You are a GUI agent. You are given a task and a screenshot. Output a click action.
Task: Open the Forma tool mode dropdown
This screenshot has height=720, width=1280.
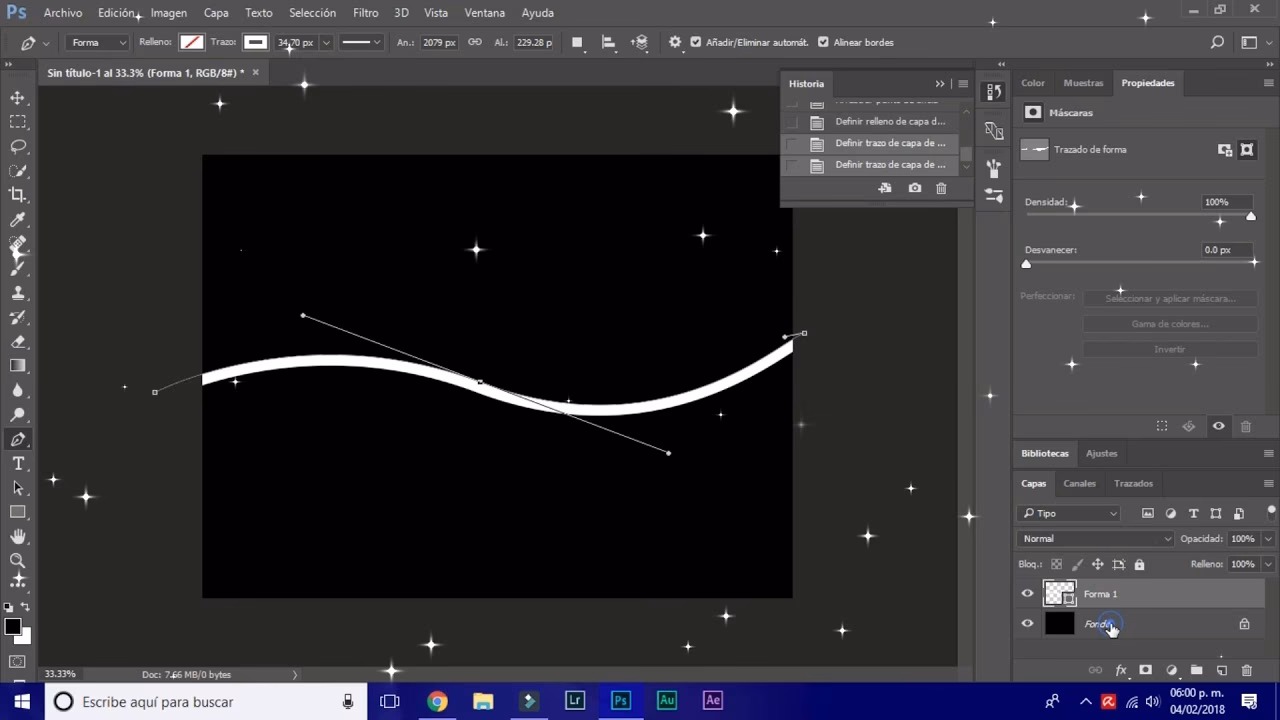click(x=97, y=42)
